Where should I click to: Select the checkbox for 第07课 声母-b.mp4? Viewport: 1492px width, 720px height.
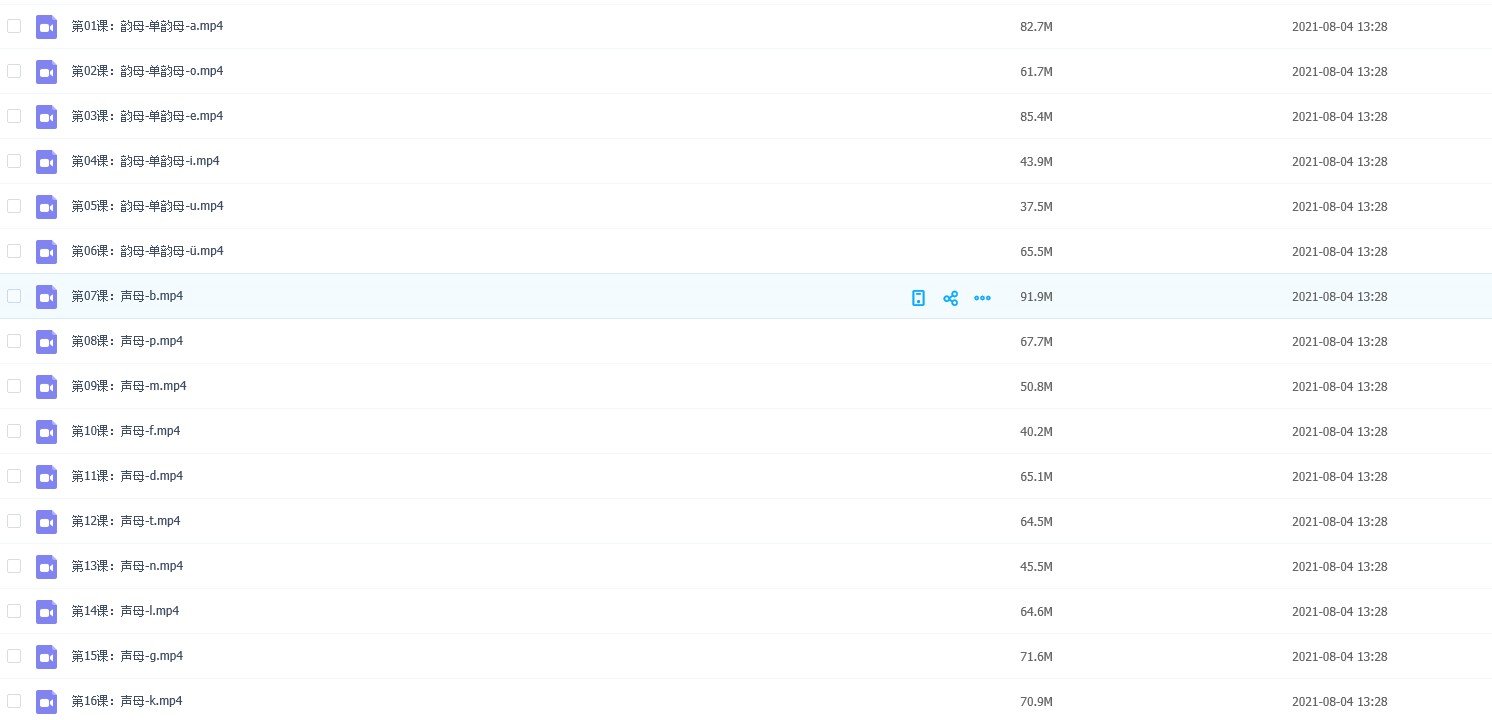click(14, 296)
